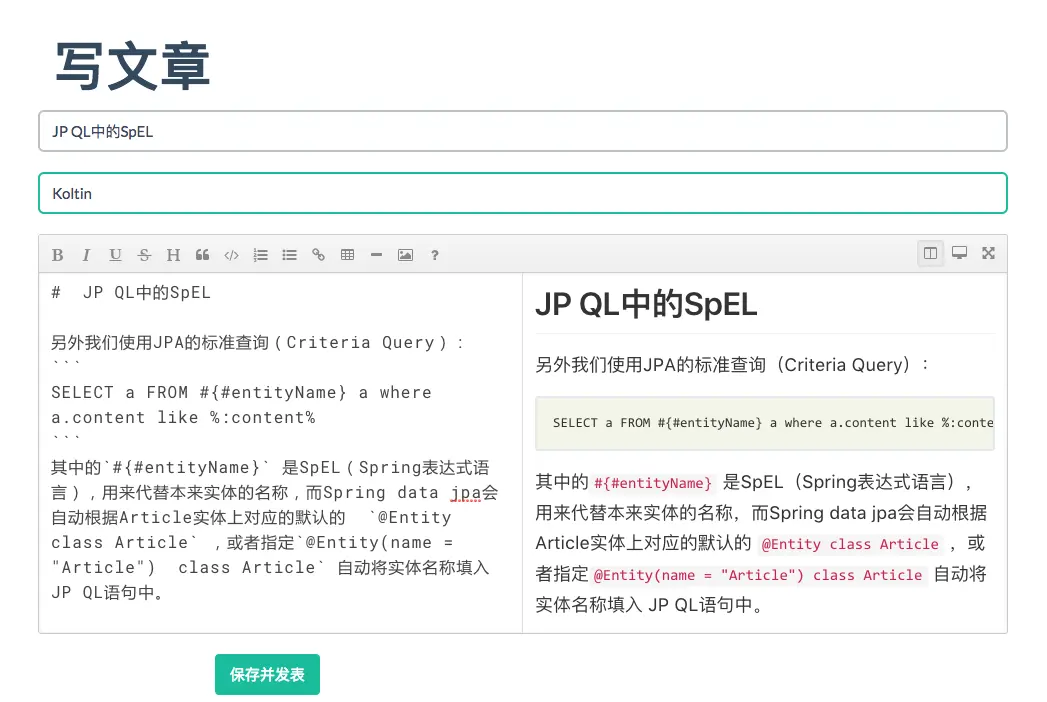
Task: Toggle the split-pane preview mode
Action: coord(930,253)
